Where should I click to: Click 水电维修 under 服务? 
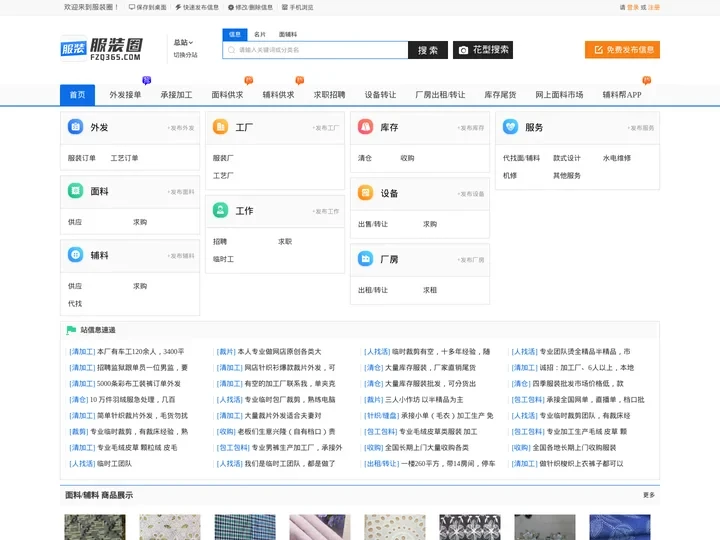617,158
